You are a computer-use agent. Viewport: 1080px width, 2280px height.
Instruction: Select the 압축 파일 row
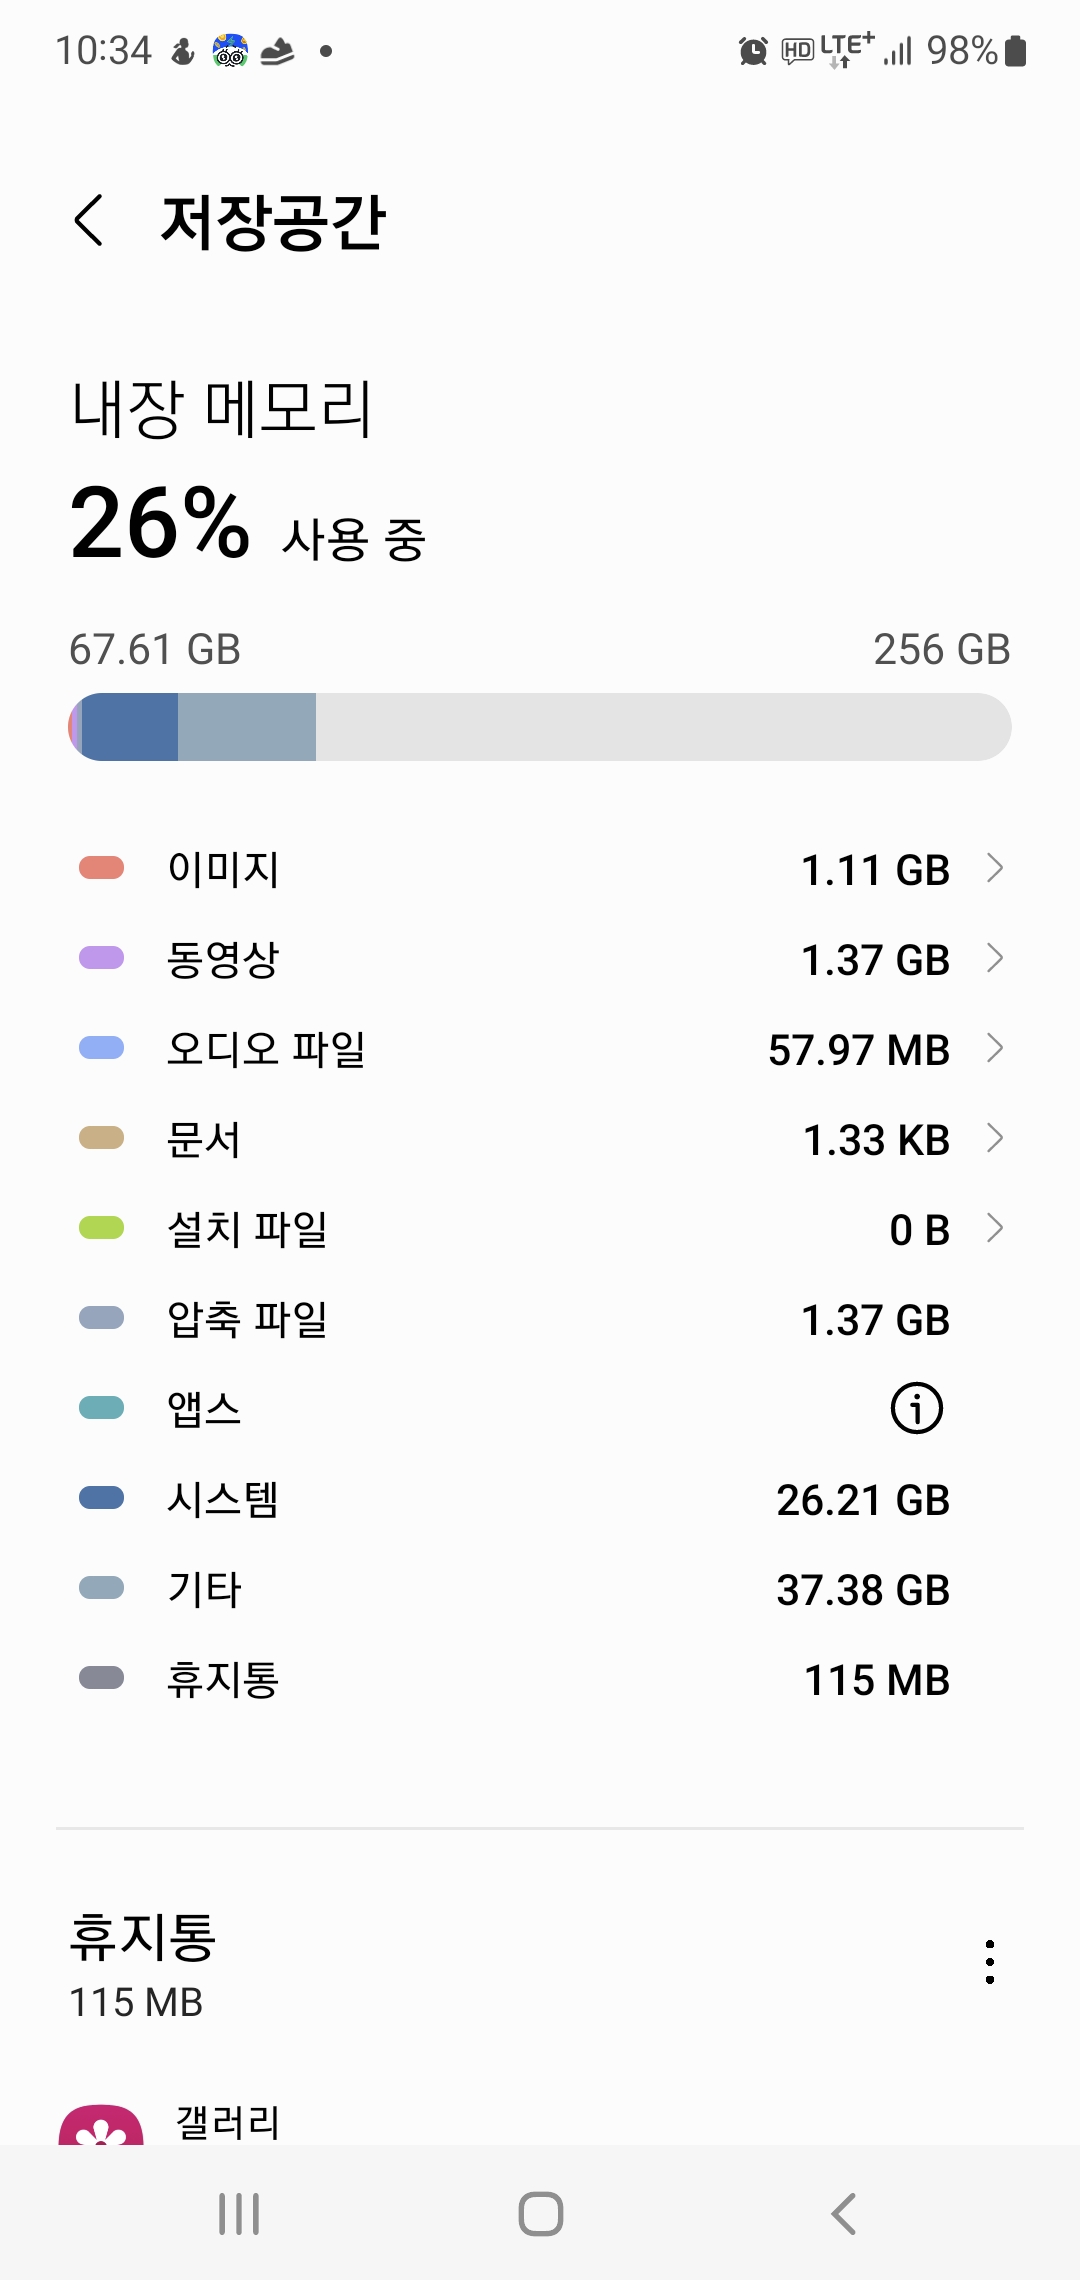(x=540, y=1319)
